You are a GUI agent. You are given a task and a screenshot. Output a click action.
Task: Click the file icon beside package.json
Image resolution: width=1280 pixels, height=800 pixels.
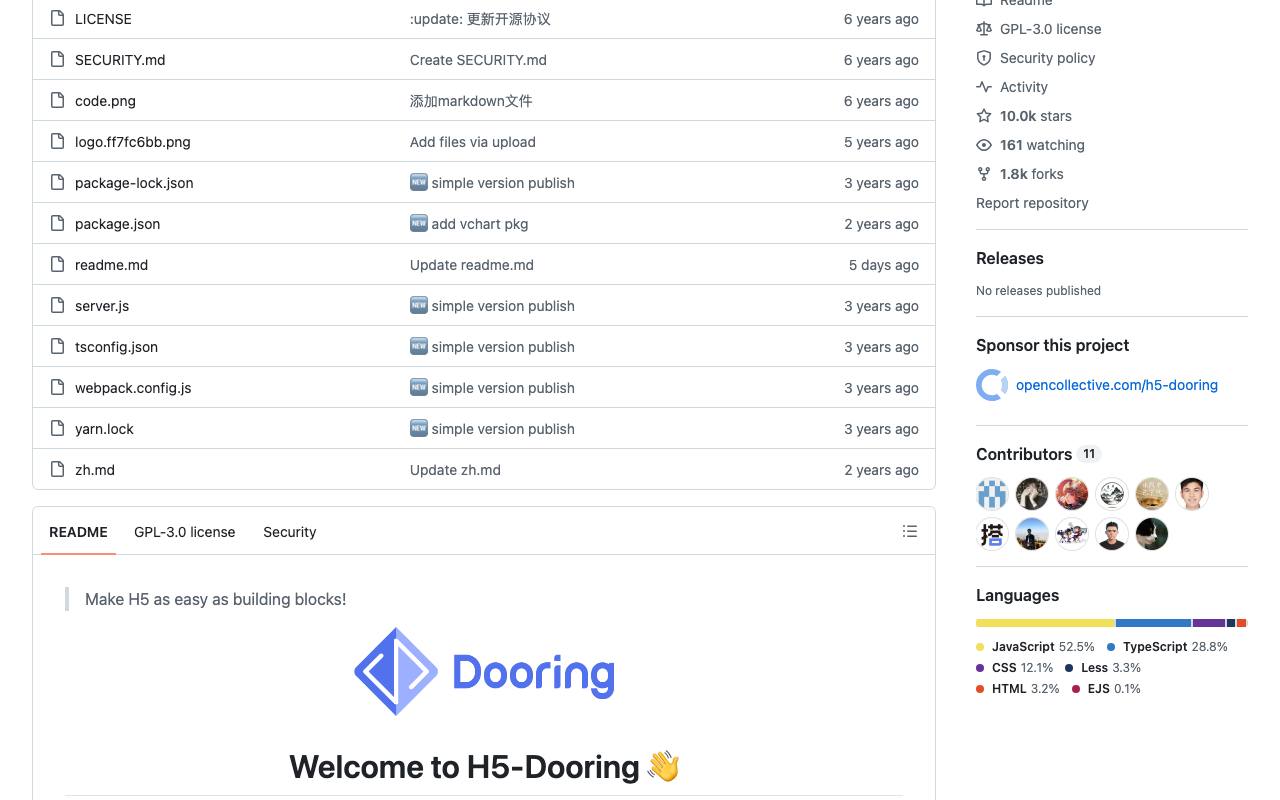pos(57,224)
